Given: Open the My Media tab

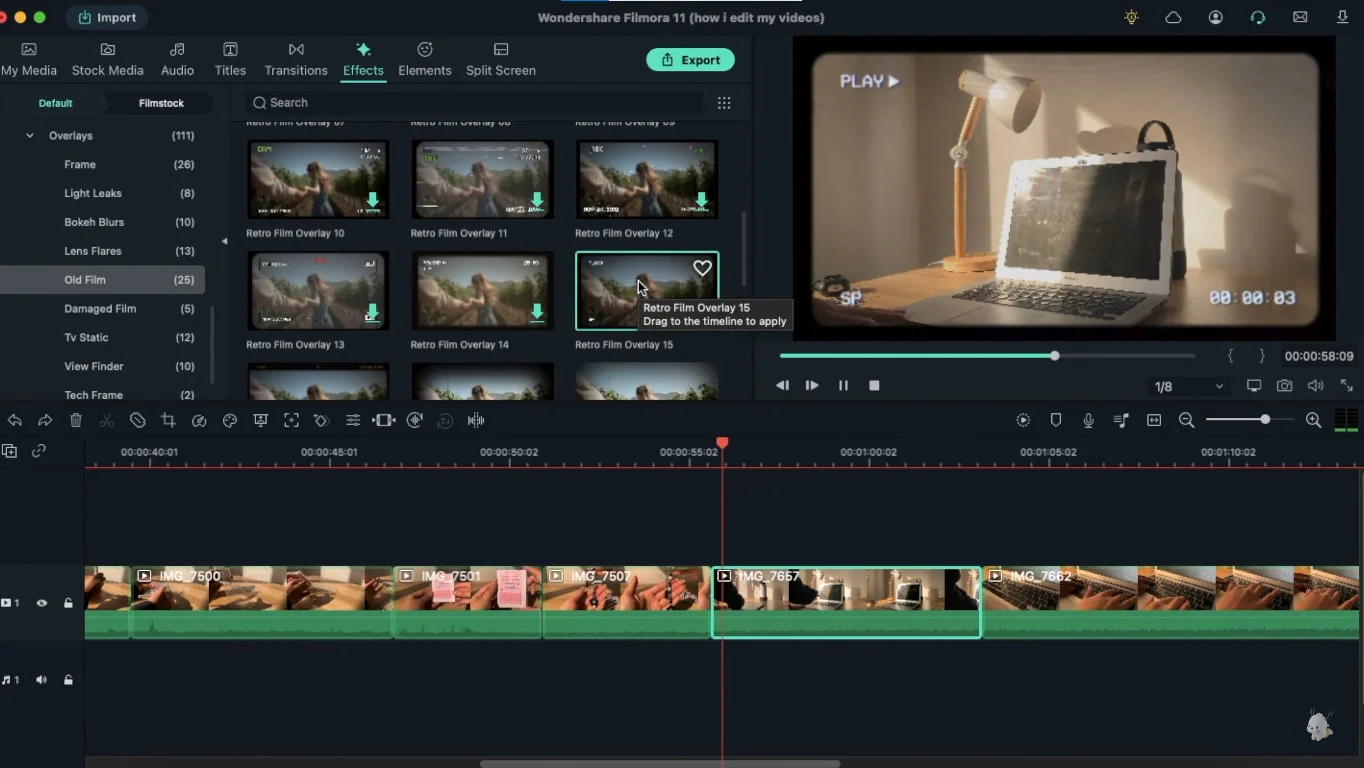Looking at the screenshot, I should click(x=29, y=60).
